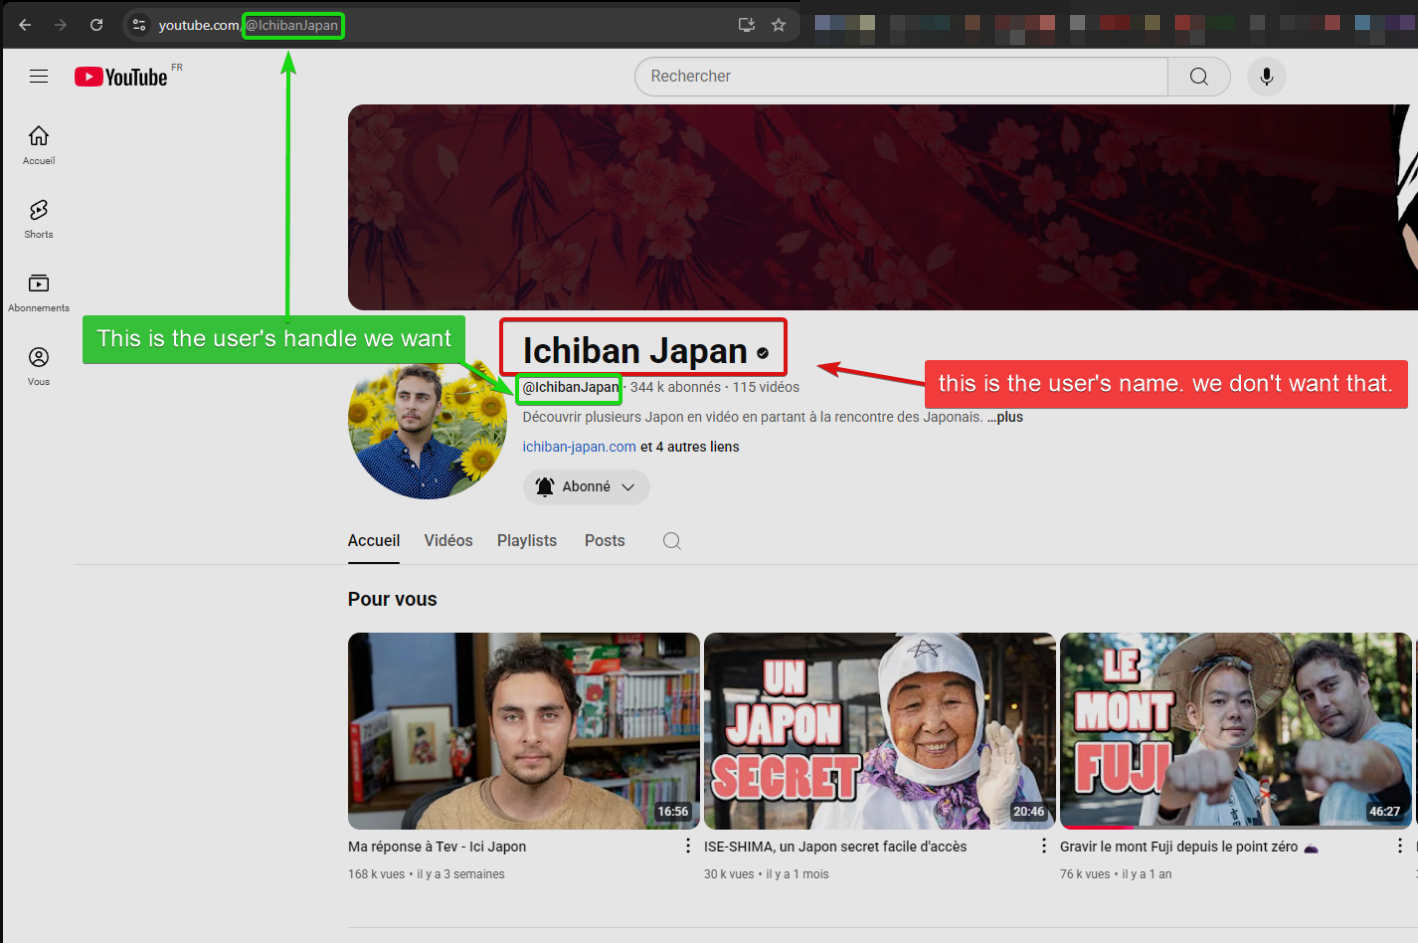The image size is (1418, 943).
Task: Click the text 30 k vues • il y a 1 mois
Action: click(x=766, y=874)
